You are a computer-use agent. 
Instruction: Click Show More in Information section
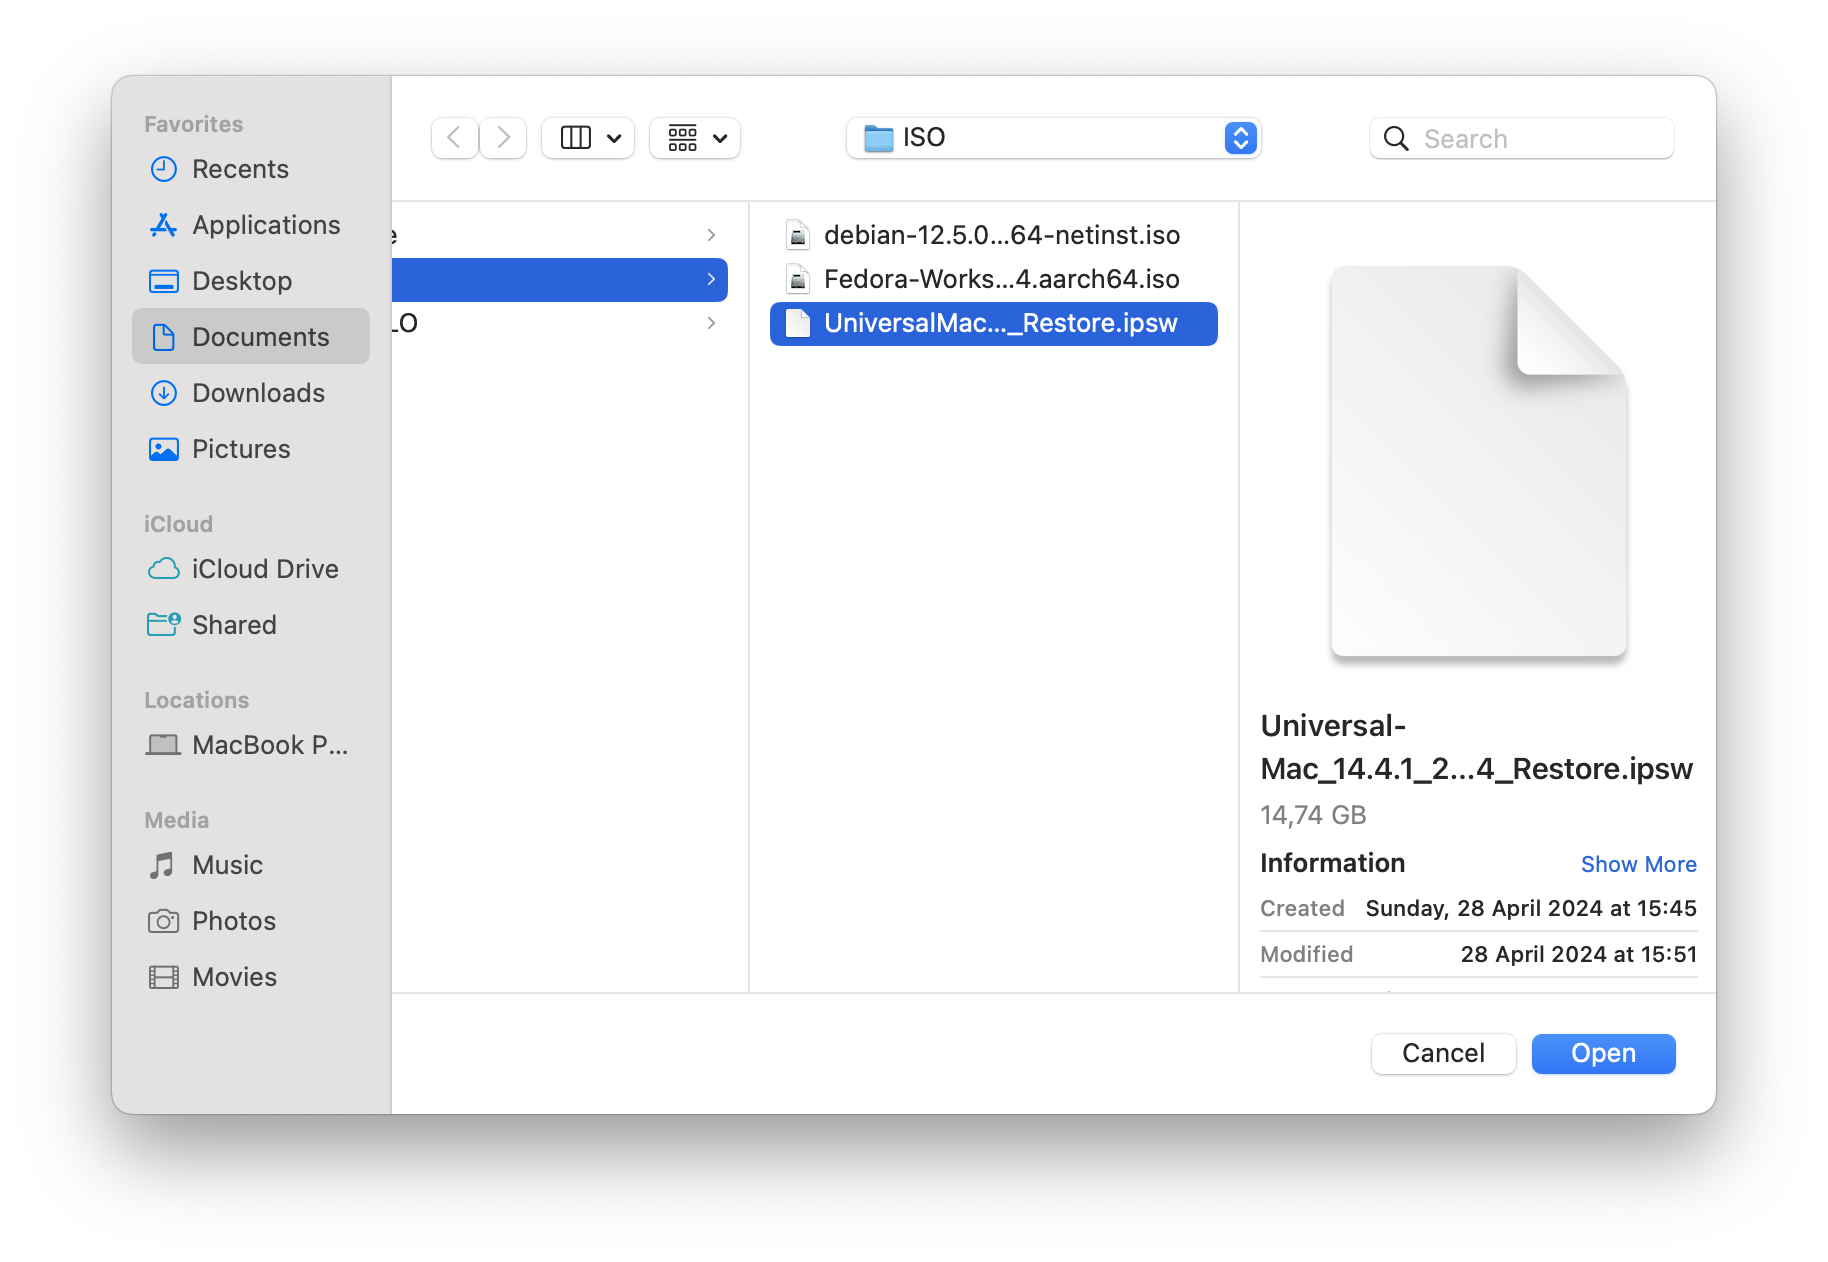(x=1638, y=864)
